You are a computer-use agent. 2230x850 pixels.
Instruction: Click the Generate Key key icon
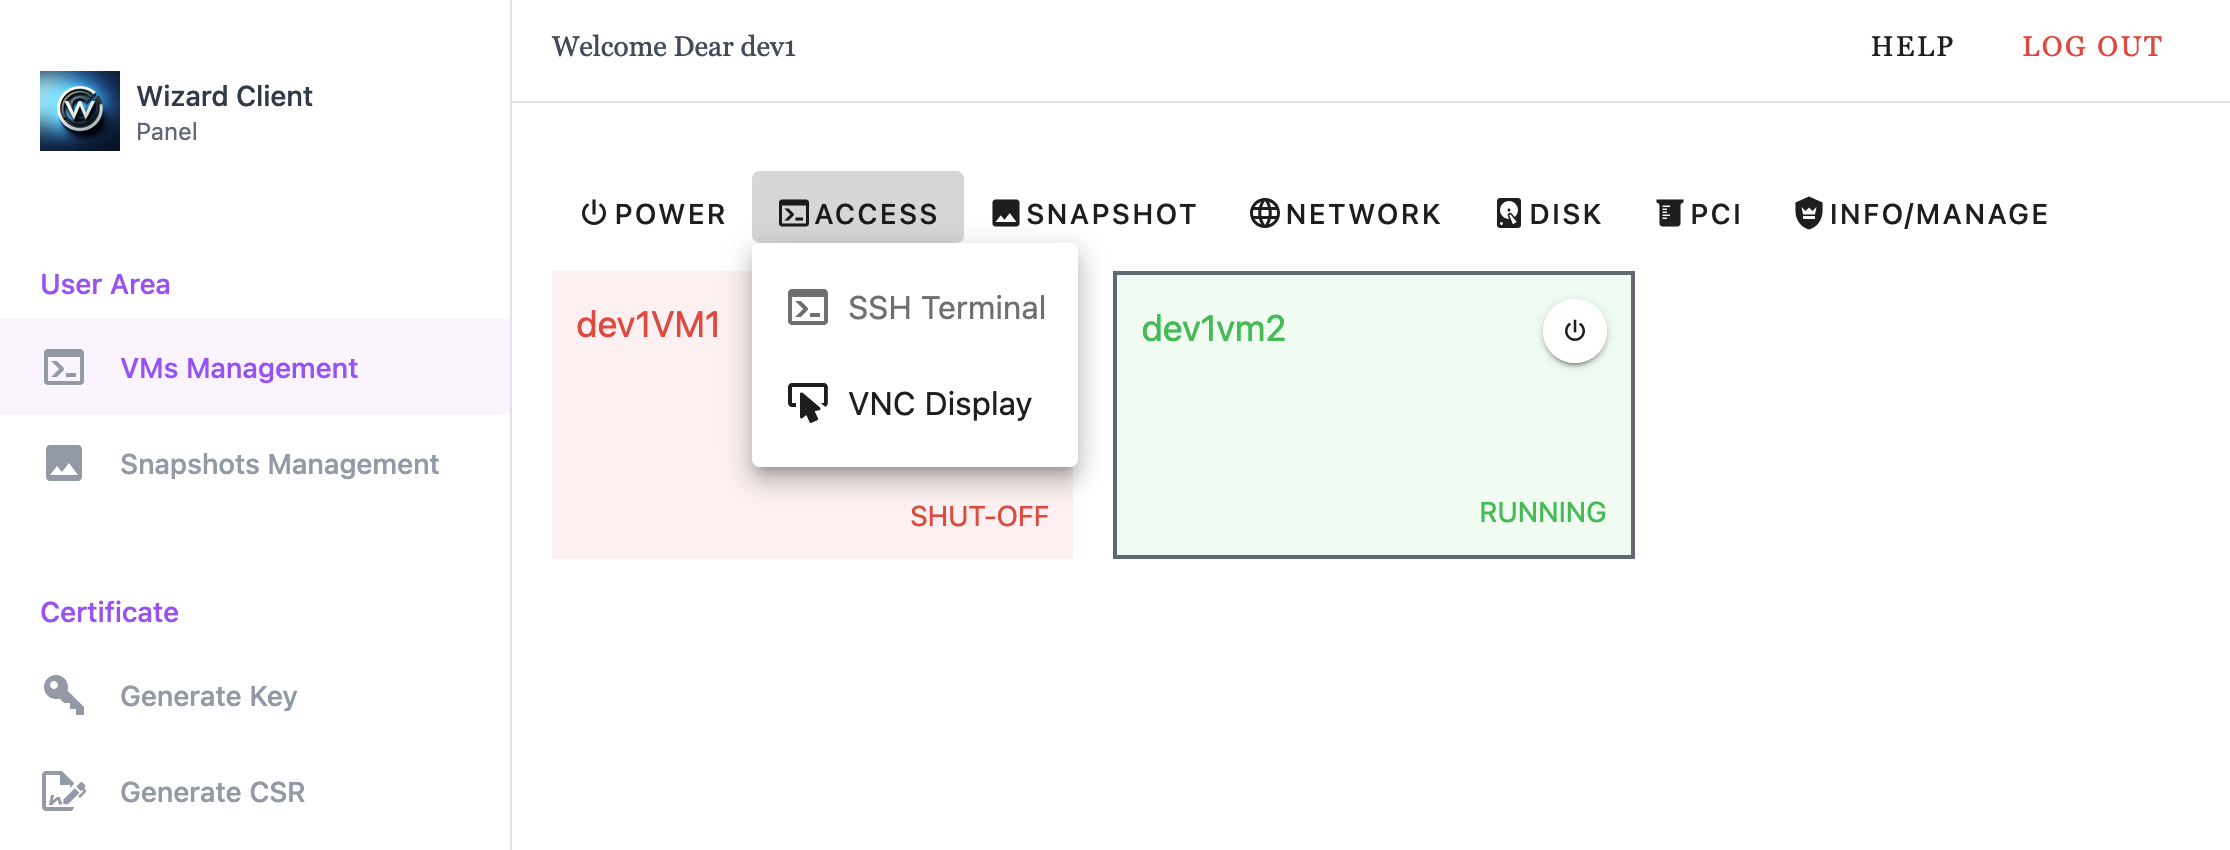click(x=64, y=695)
